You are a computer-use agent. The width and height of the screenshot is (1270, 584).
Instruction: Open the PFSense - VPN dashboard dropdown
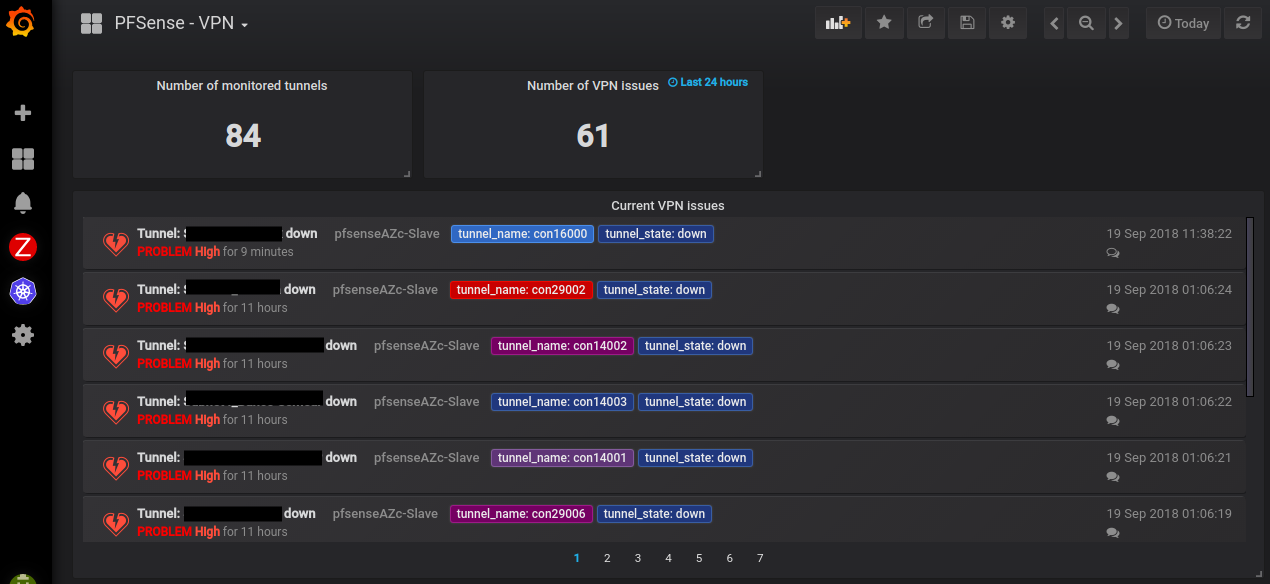tap(181, 23)
